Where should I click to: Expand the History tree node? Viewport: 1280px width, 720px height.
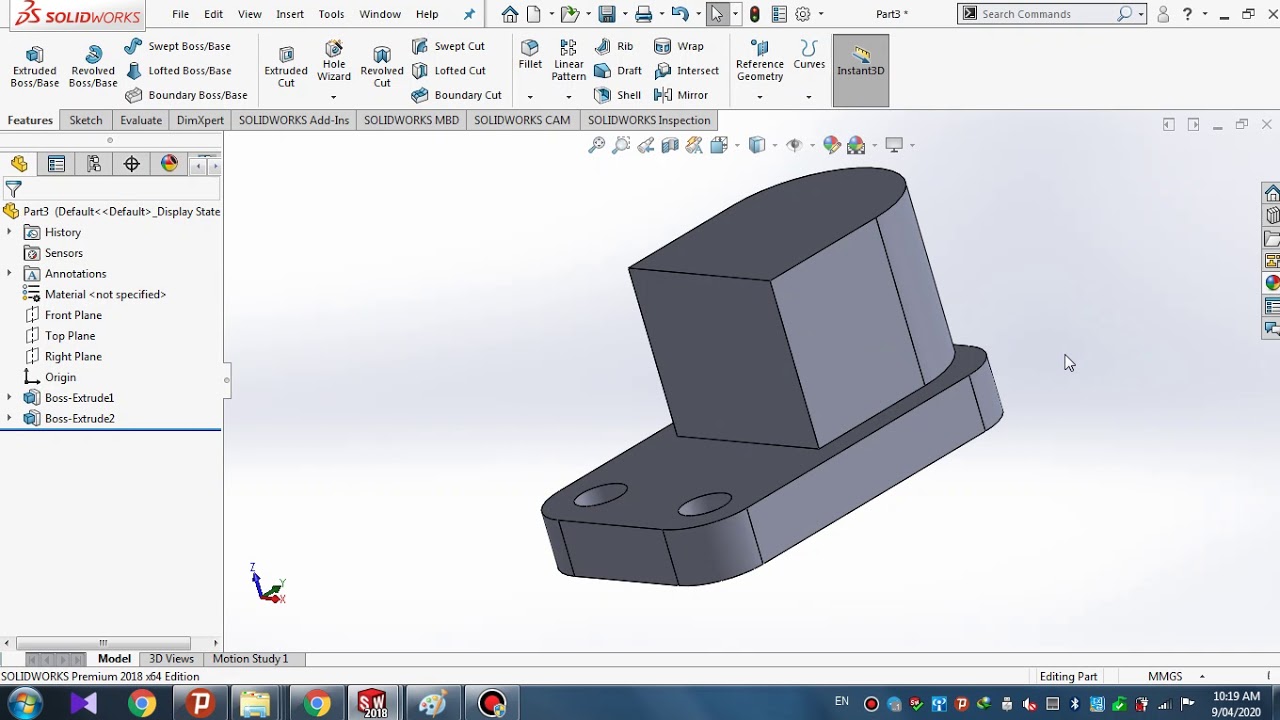pos(10,232)
